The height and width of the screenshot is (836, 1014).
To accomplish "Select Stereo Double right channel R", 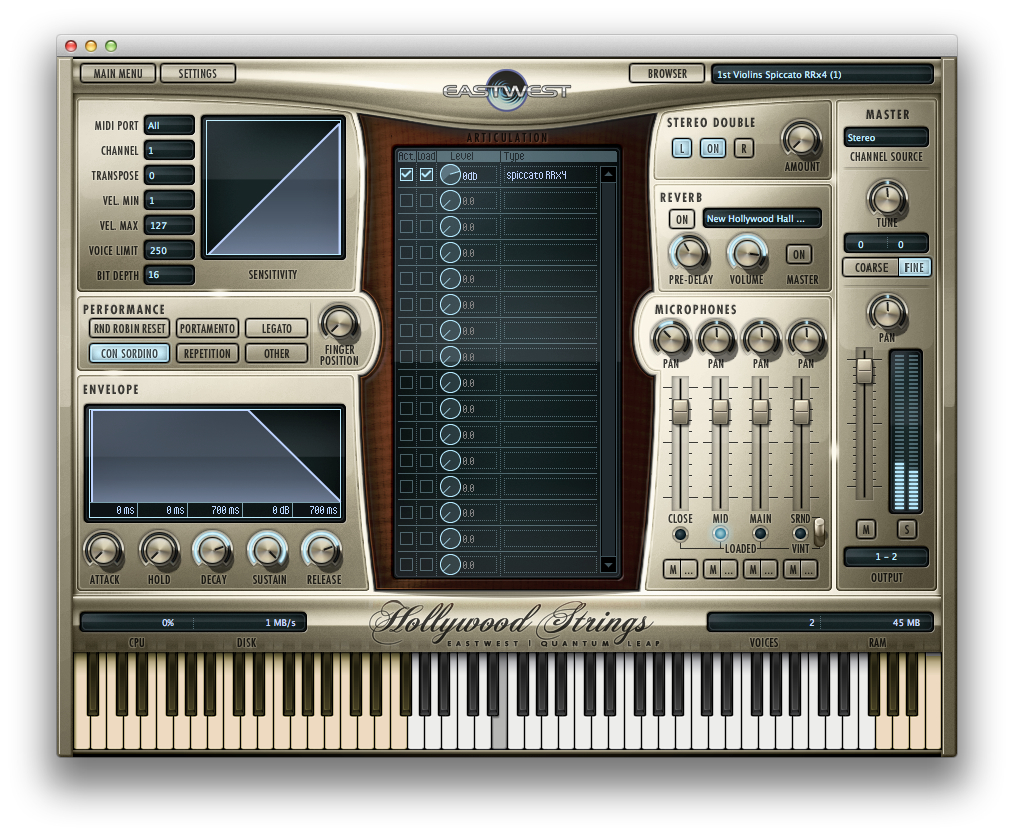I will (x=744, y=149).
